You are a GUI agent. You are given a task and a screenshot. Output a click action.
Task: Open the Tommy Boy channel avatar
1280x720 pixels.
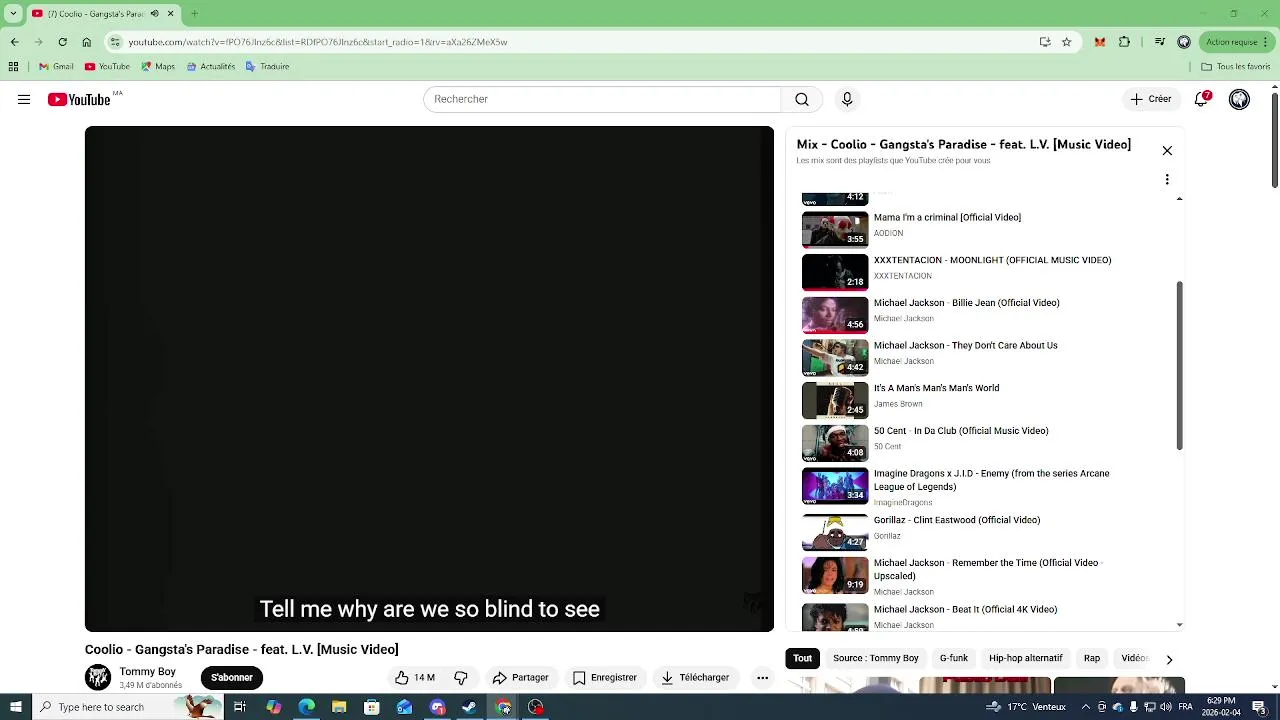coord(98,677)
